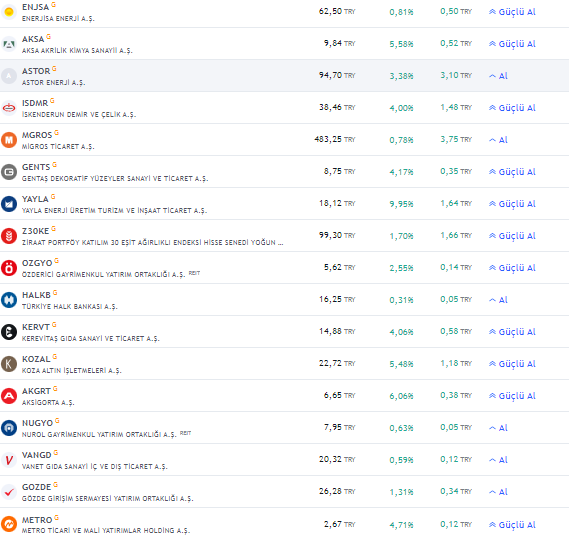
Task: Open the HALKB ticker symbol
Action: pos(36,295)
